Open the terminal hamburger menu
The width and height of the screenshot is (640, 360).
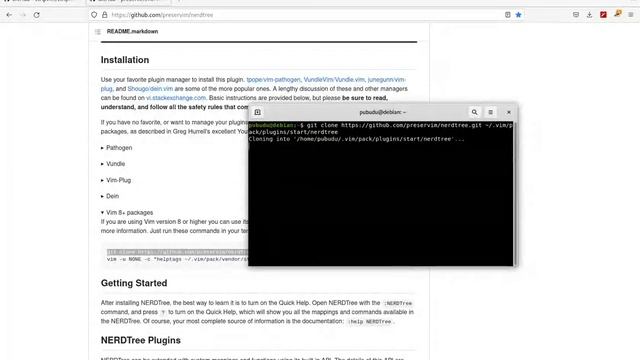491,112
